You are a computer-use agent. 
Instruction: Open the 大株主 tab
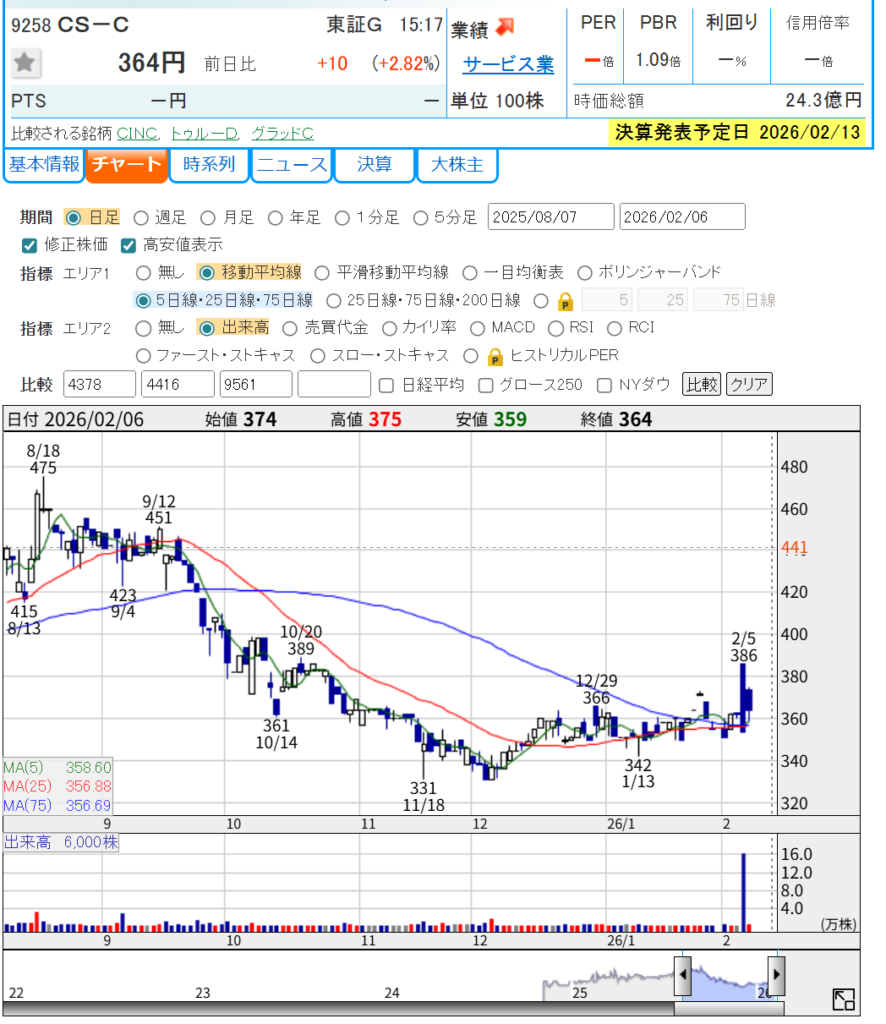[456, 165]
